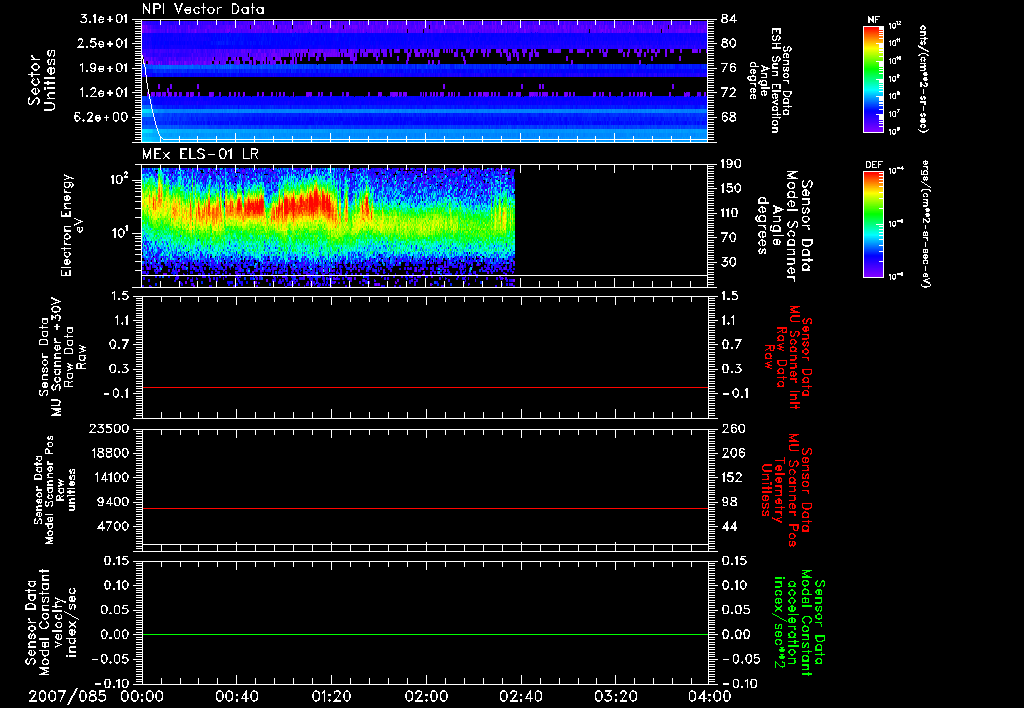Click the red MU Scanner Pos Telemetry label

click(786, 490)
